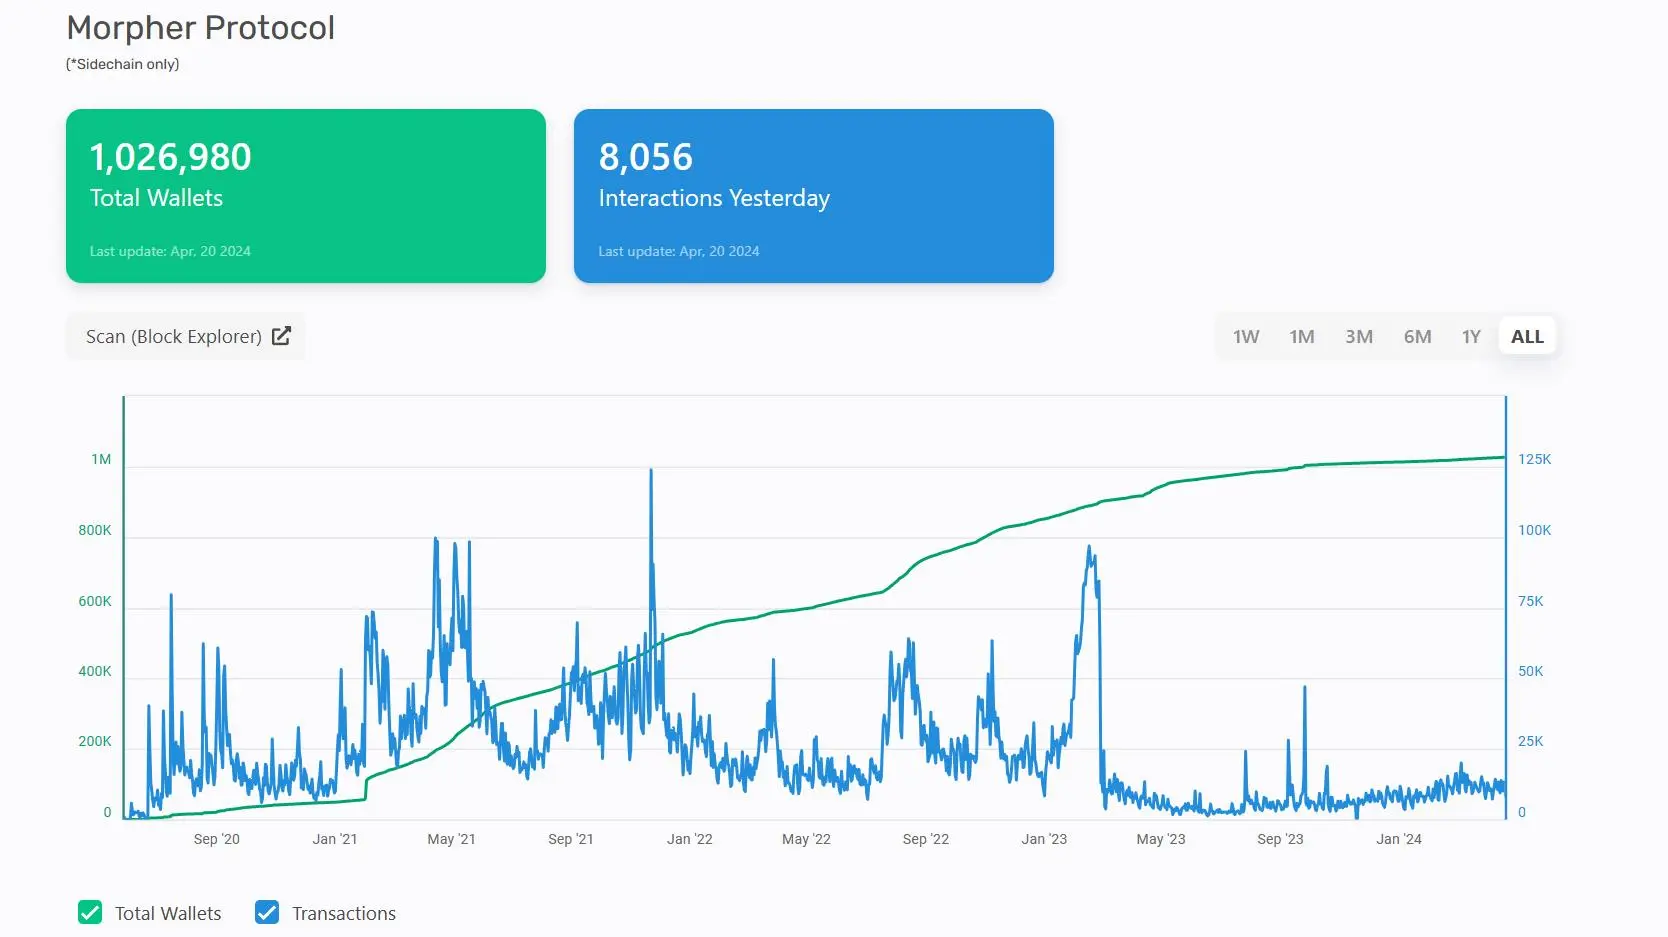This screenshot has width=1668, height=937.
Task: Click the 1M left axis label
Action: point(101,459)
